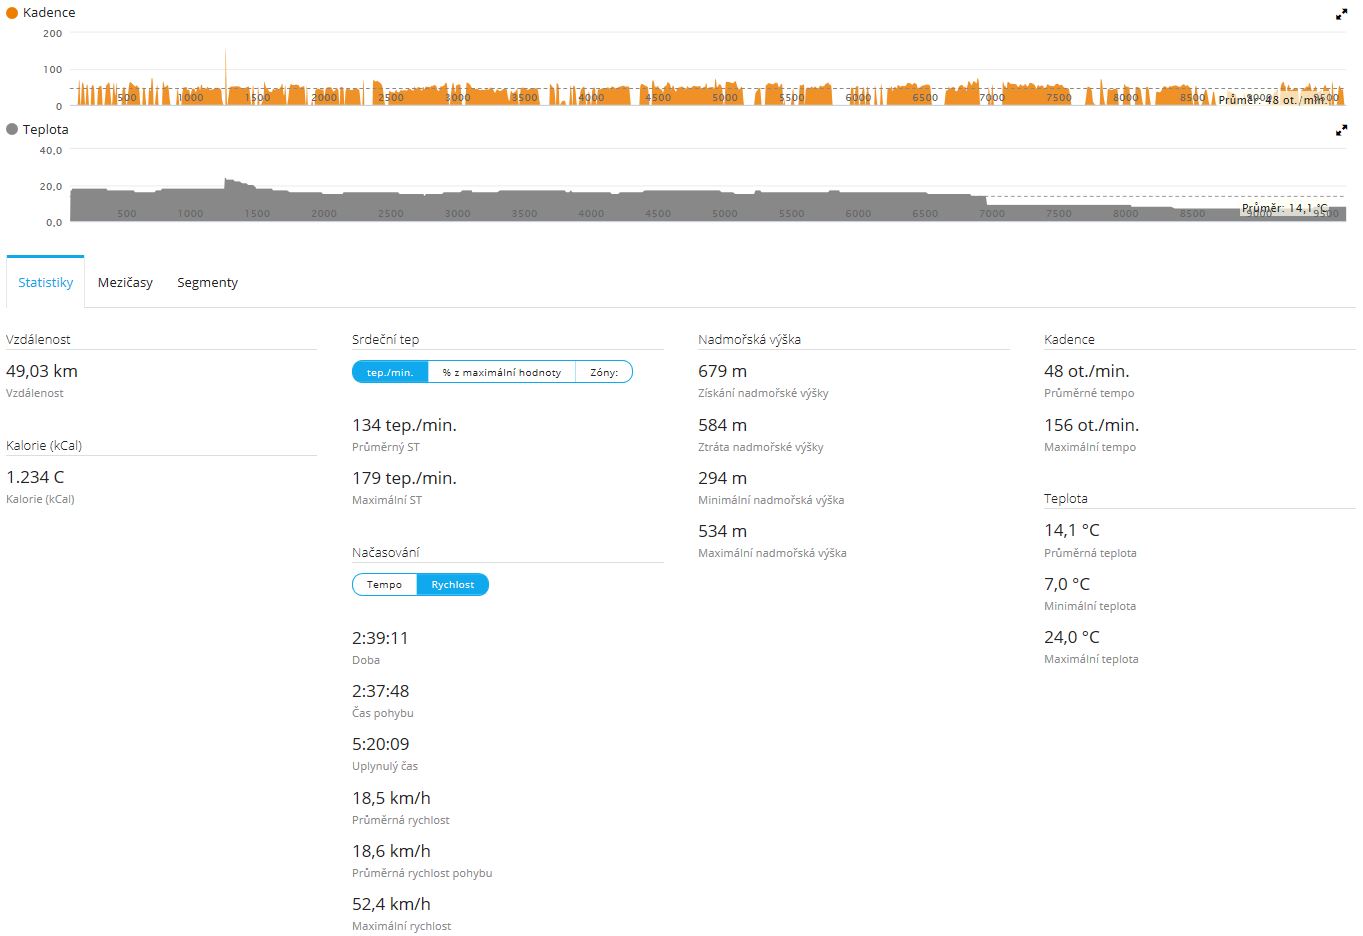
Task: Switch to the Mezičasy tab
Action: (125, 283)
